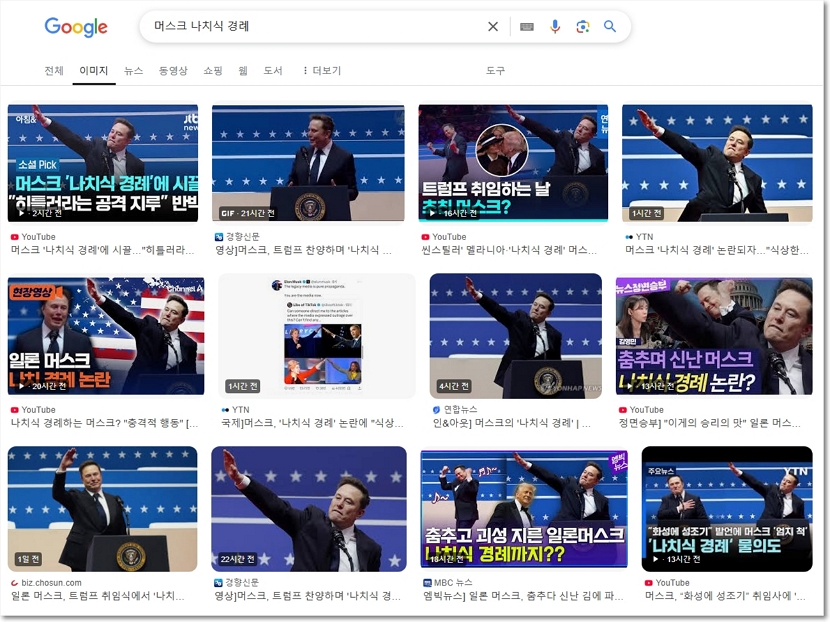Open link 나치식 경례하는 머스크? 충격적 행동
Screen dimensions: 830x622
tap(104, 423)
